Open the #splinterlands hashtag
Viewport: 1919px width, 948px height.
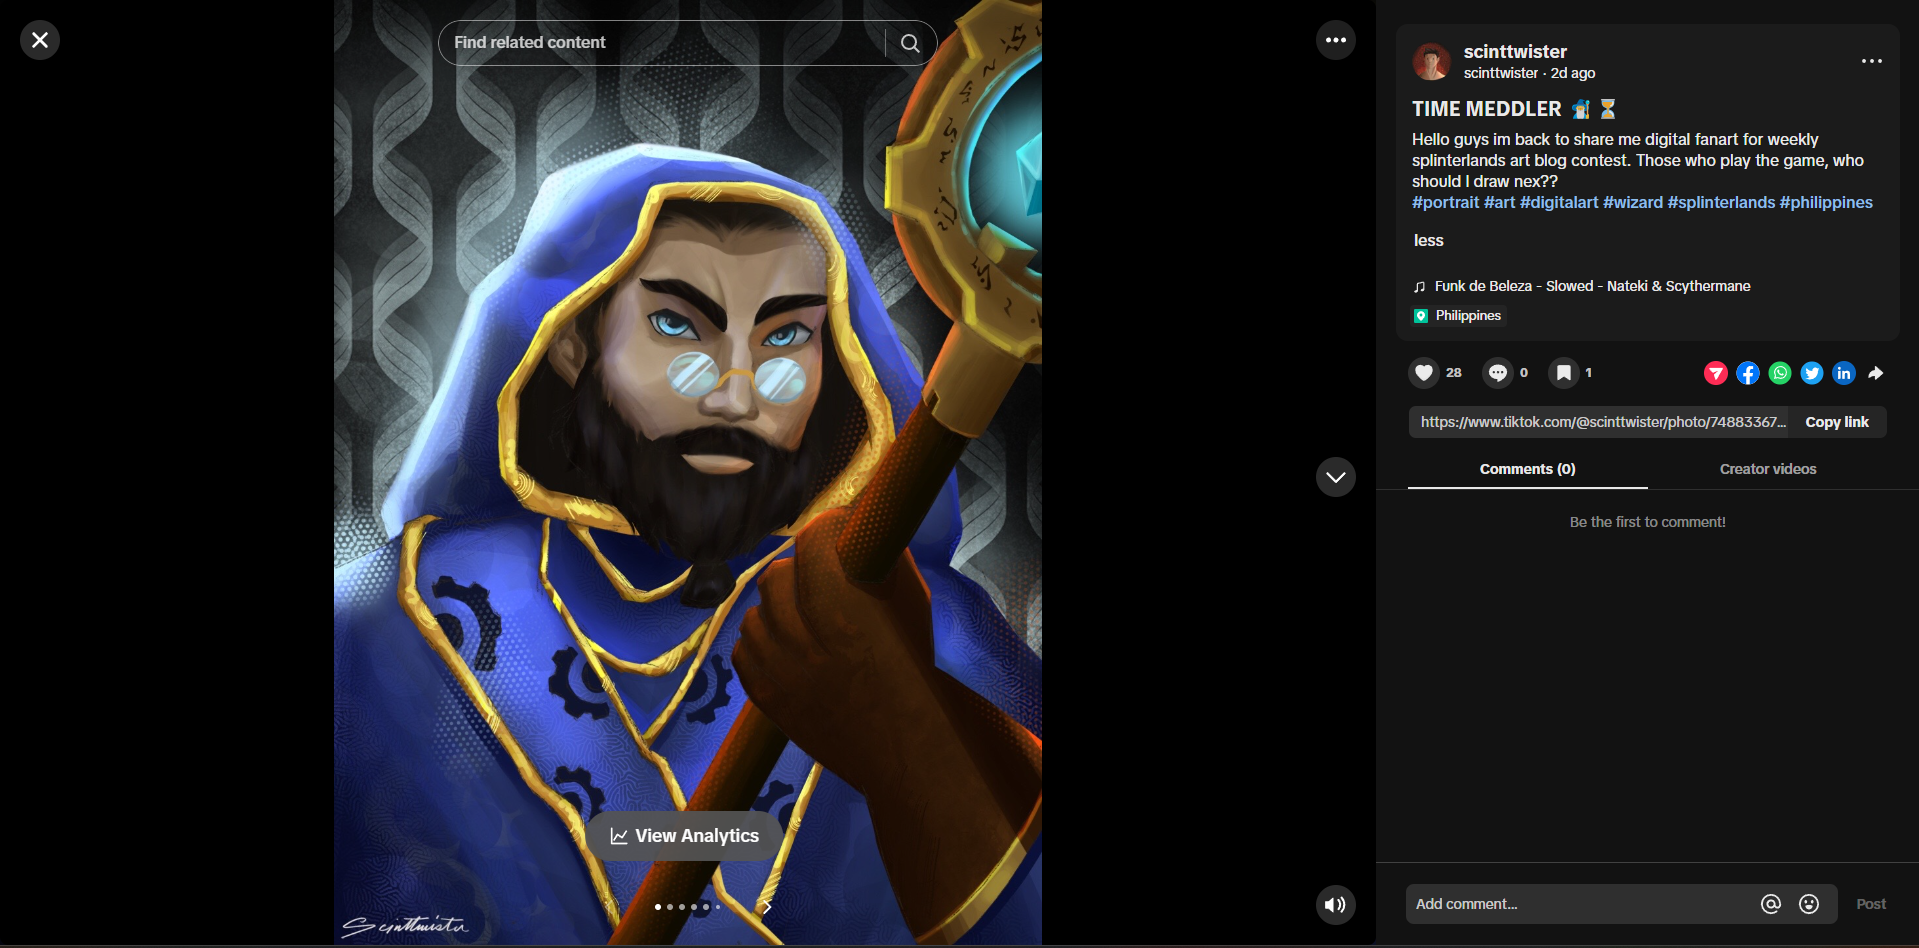point(1721,202)
